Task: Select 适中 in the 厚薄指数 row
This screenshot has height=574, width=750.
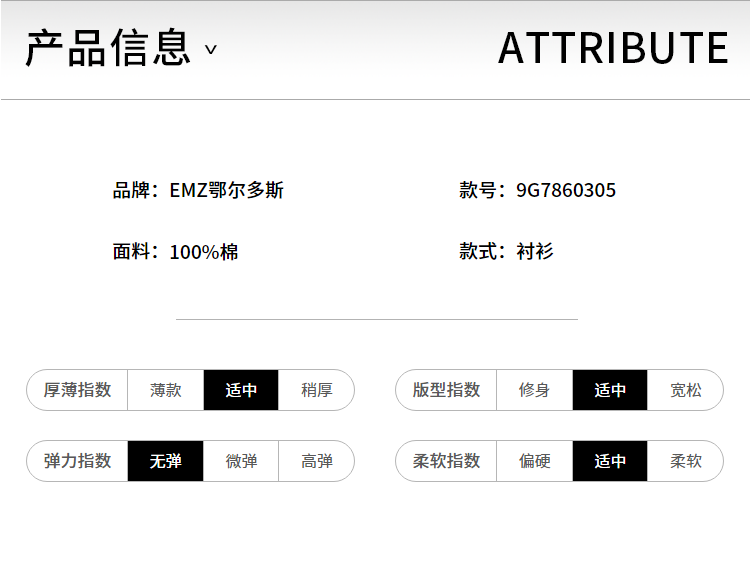Action: pos(241,390)
